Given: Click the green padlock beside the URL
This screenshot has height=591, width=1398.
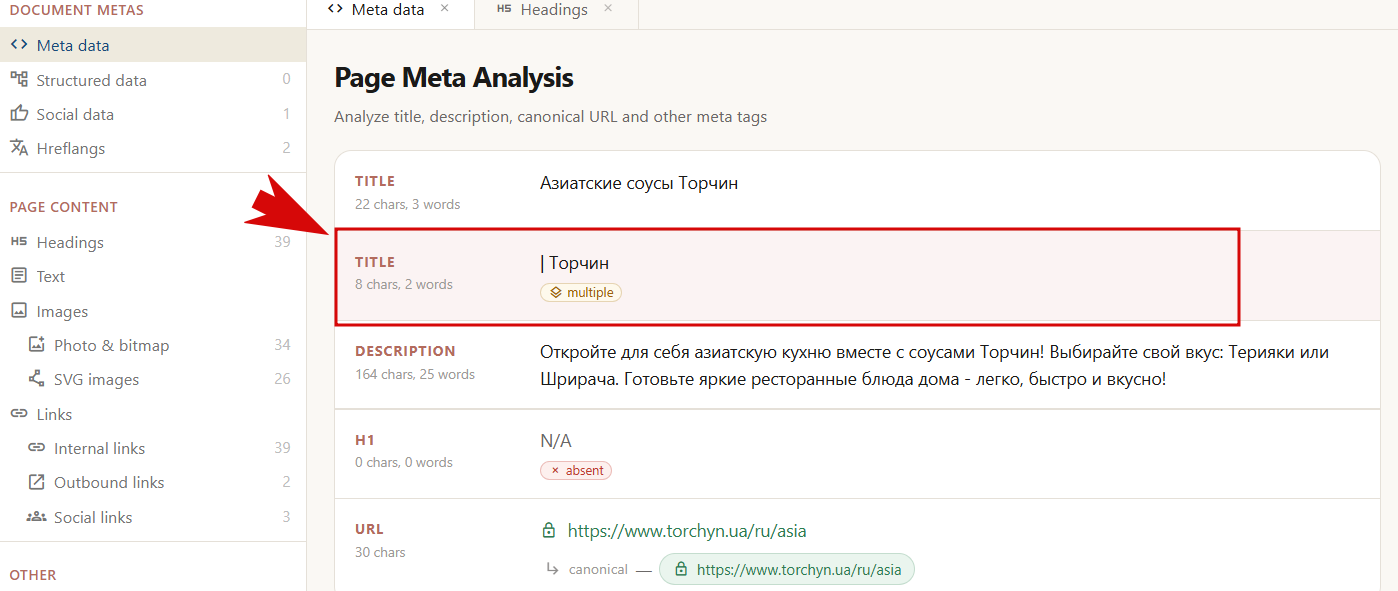Looking at the screenshot, I should tap(548, 531).
